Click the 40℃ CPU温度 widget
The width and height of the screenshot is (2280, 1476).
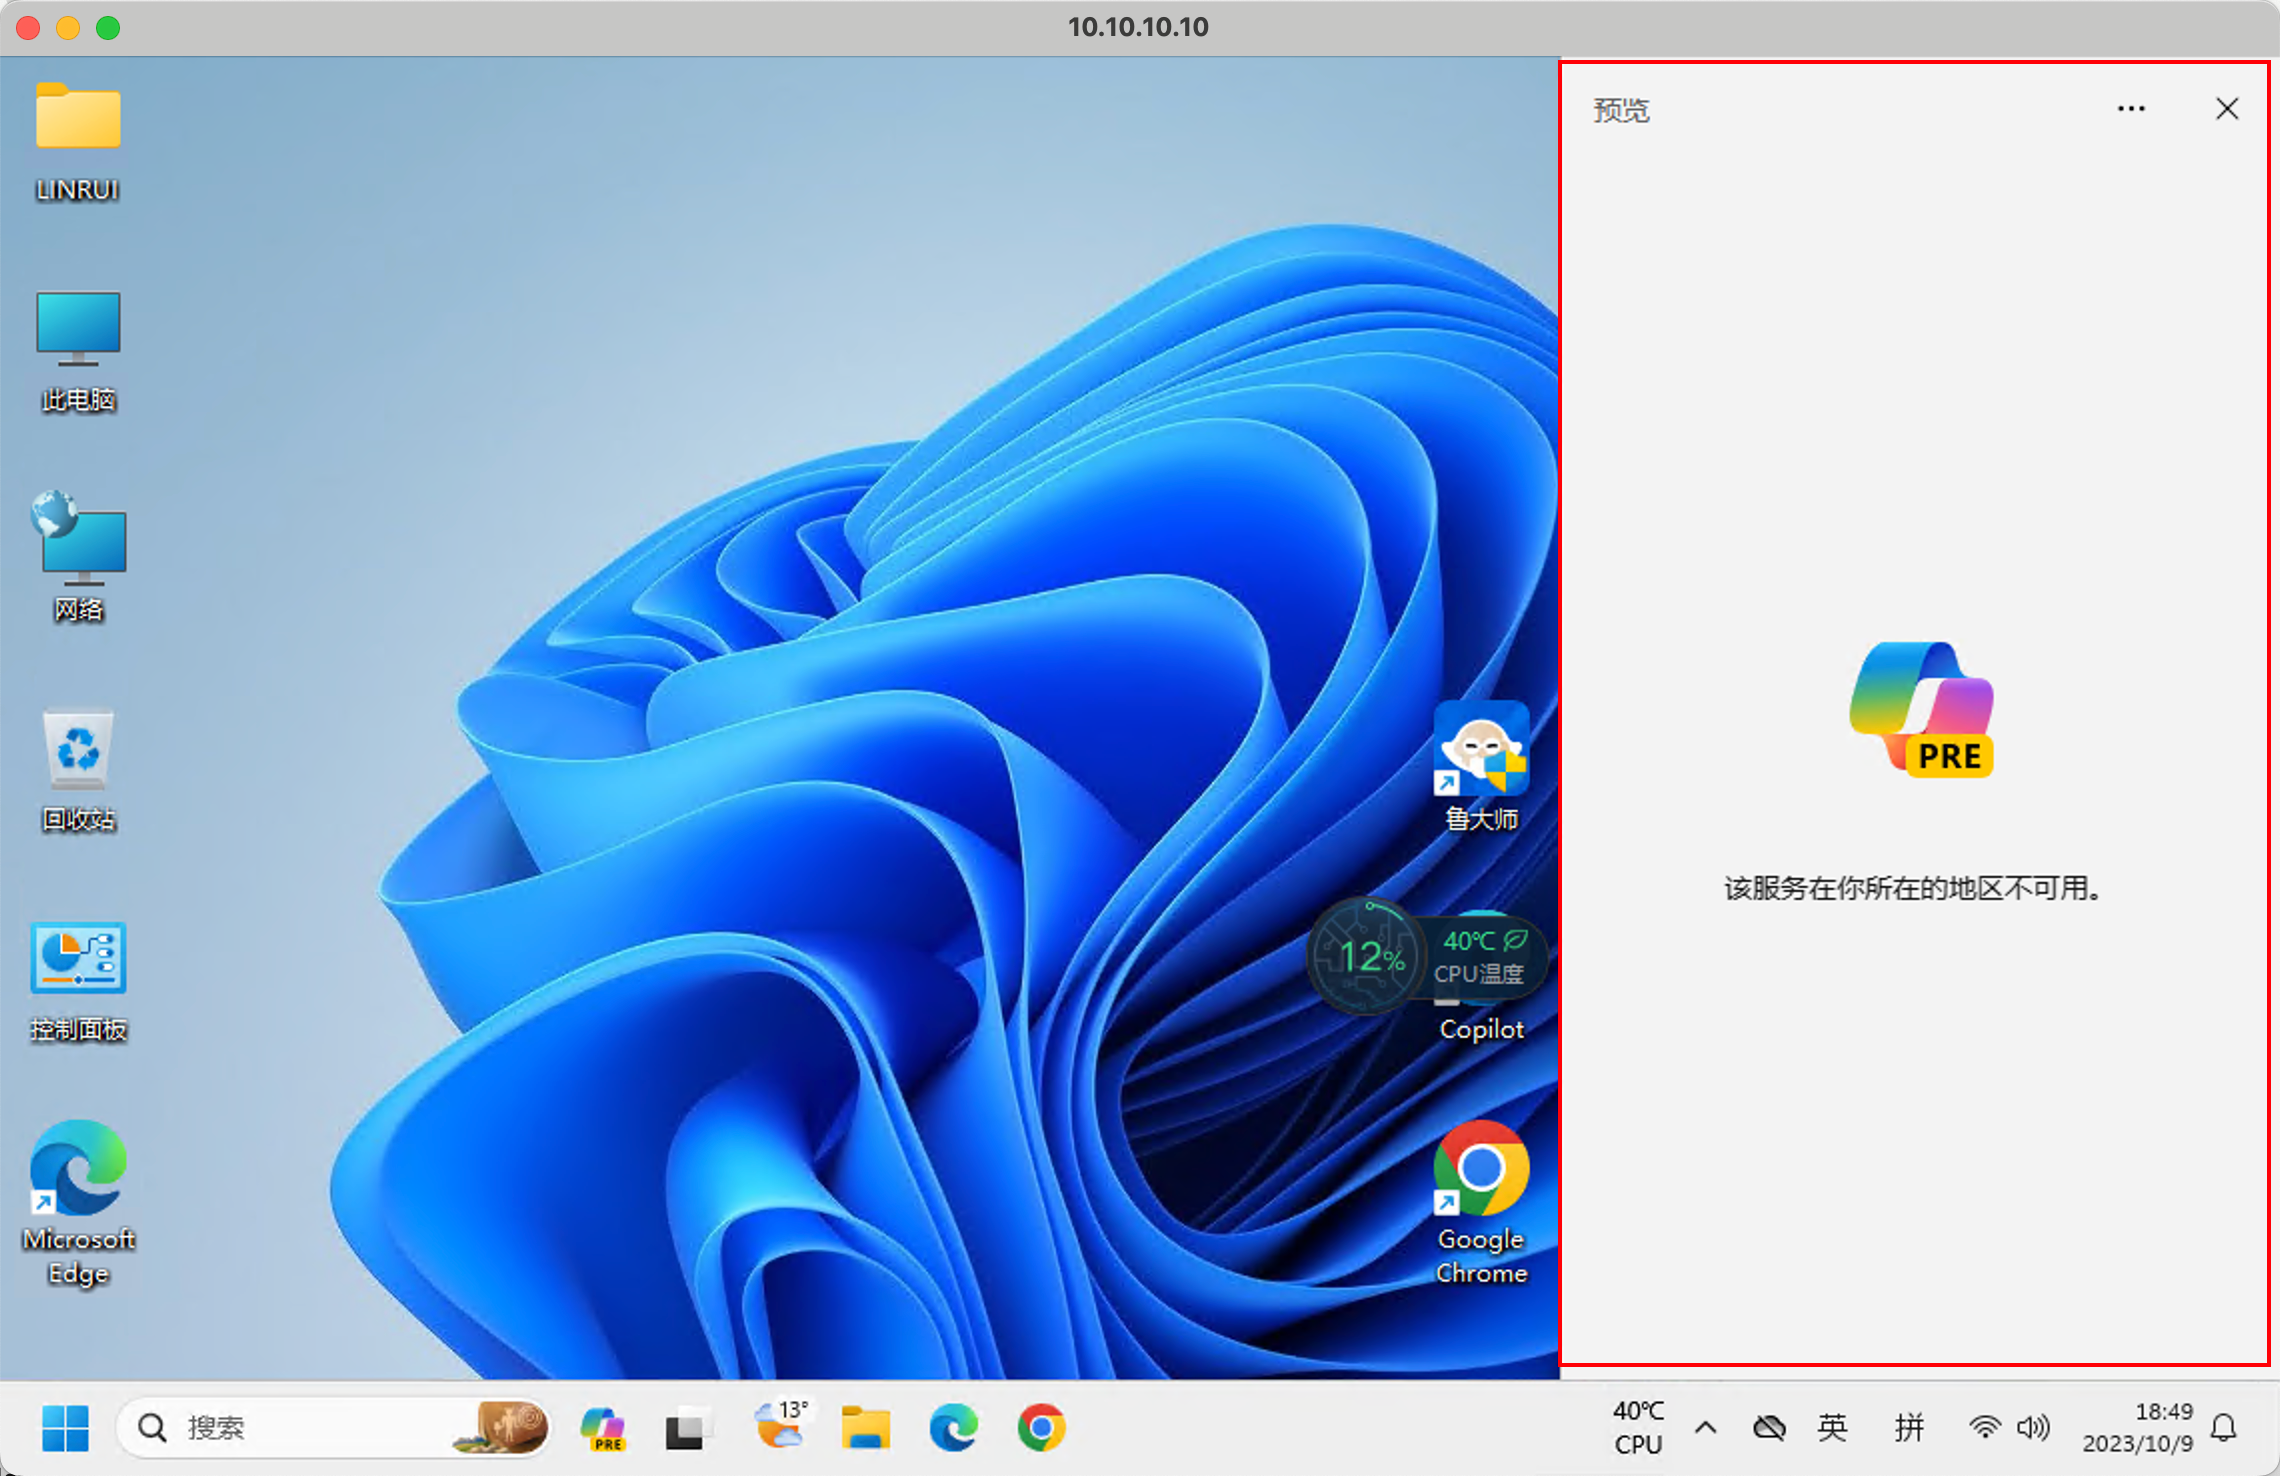[1484, 956]
